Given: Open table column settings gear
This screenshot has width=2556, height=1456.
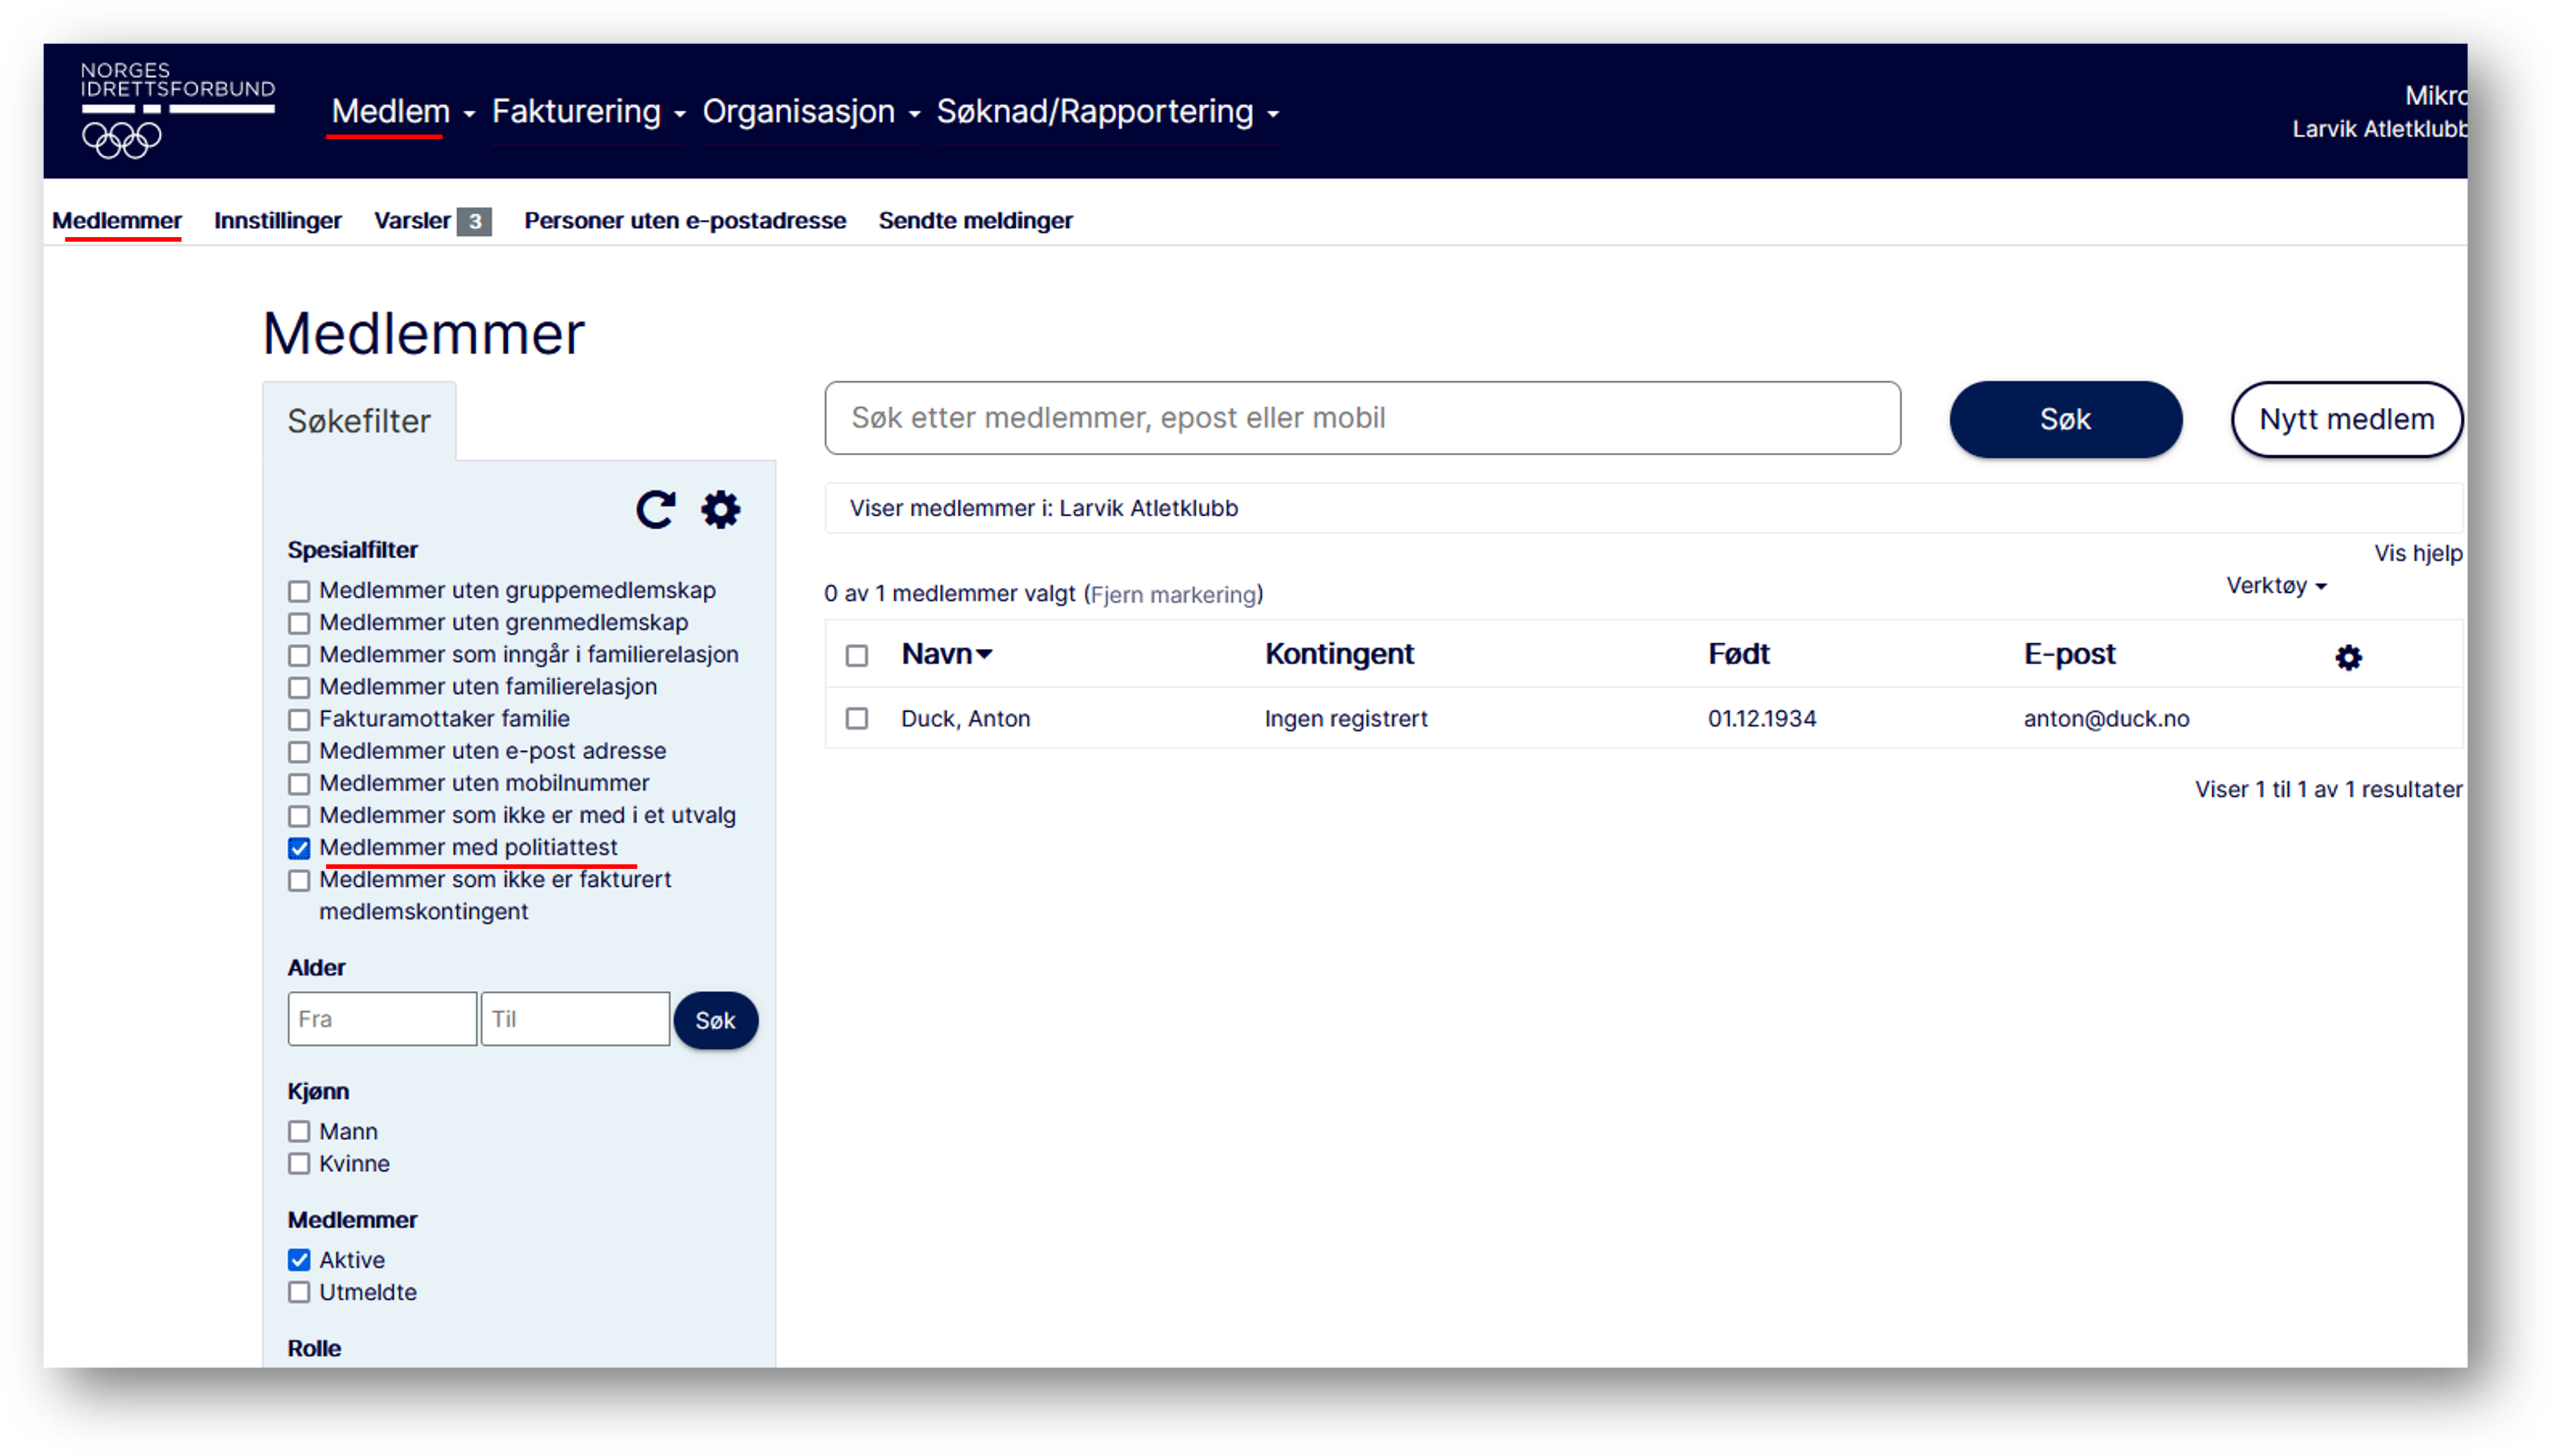Looking at the screenshot, I should pyautogui.click(x=2348, y=657).
